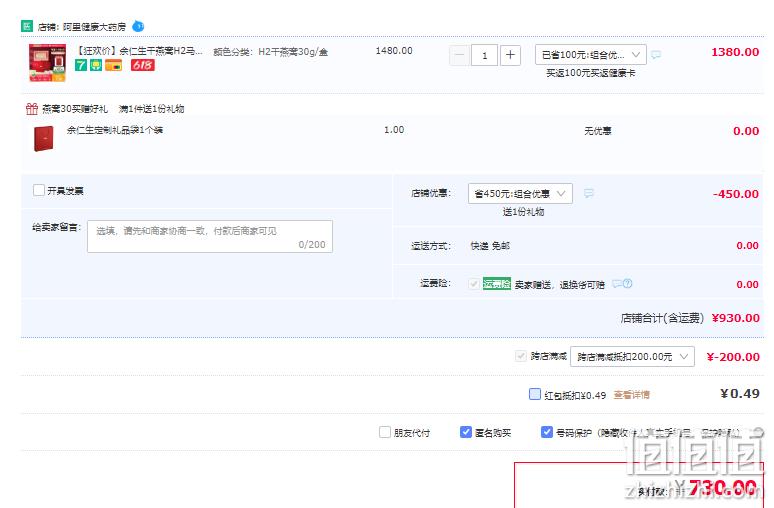Increase quantity with the plus button
The width and height of the screenshot is (774, 508).
tap(510, 55)
